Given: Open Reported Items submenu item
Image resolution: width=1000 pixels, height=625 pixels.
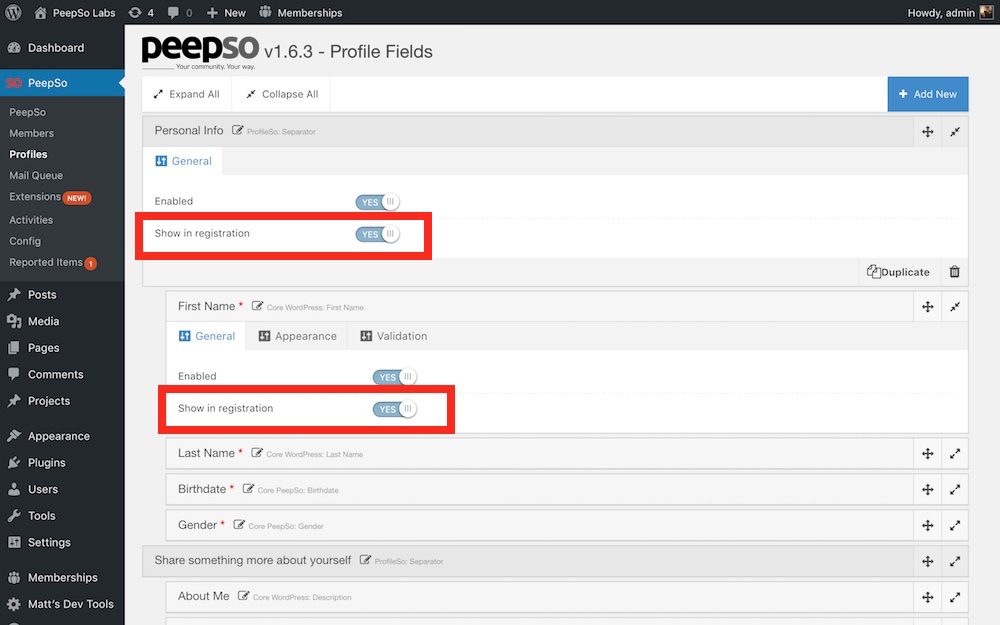Looking at the screenshot, I should pos(52,263).
